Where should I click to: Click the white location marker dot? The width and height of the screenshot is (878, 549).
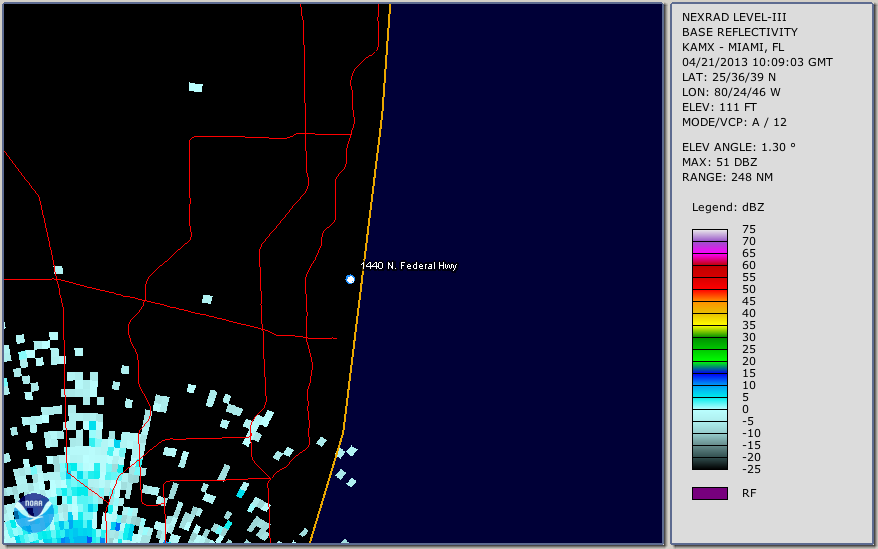[x=350, y=279]
